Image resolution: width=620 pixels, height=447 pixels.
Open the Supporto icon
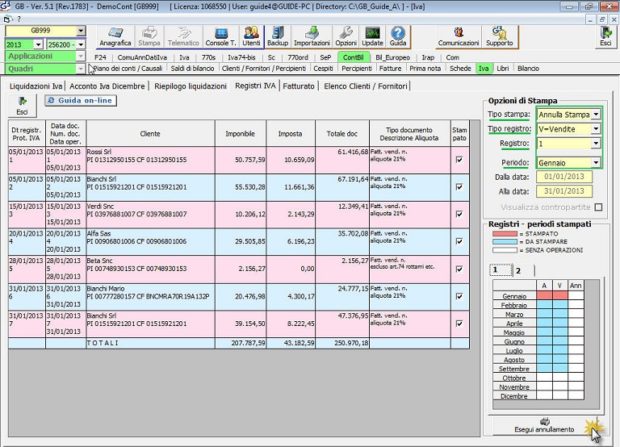point(499,37)
